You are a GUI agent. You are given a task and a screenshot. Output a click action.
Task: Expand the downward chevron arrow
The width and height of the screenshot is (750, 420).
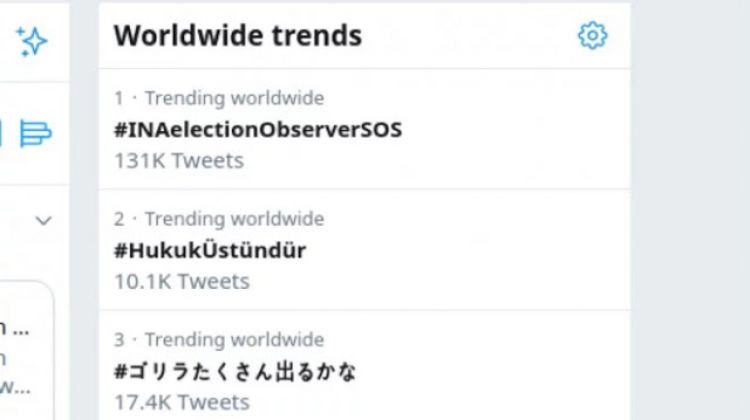tap(43, 220)
